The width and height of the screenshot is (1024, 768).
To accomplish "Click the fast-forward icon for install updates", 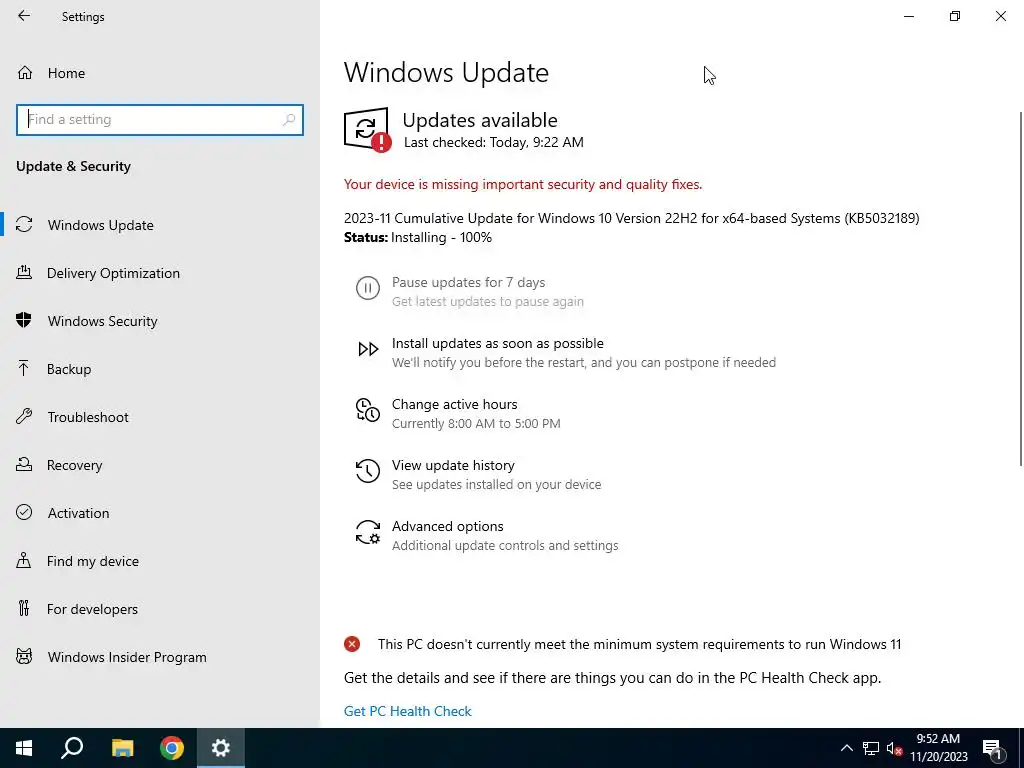I will point(368,349).
